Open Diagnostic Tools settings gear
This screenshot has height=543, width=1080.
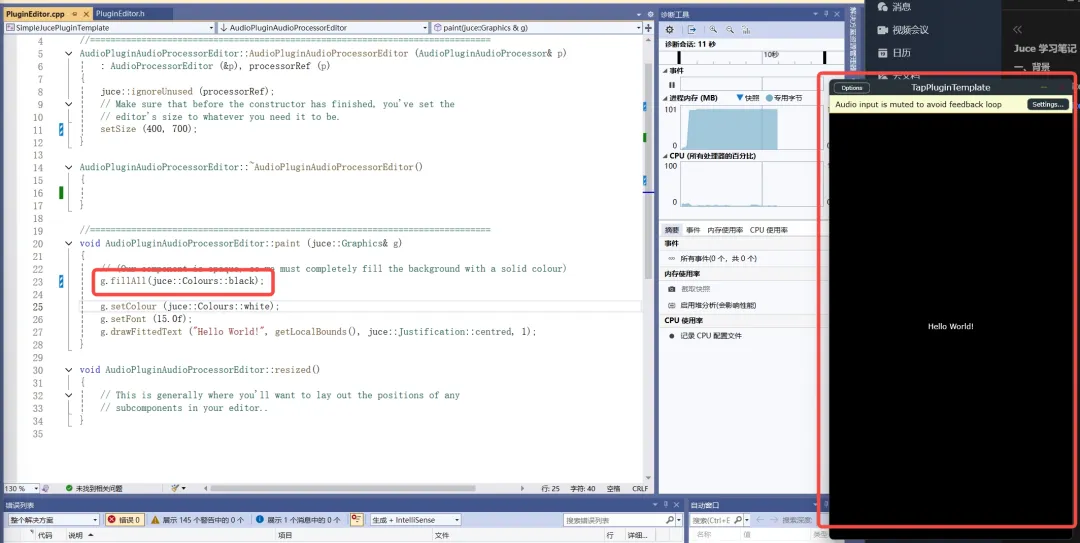tap(669, 30)
